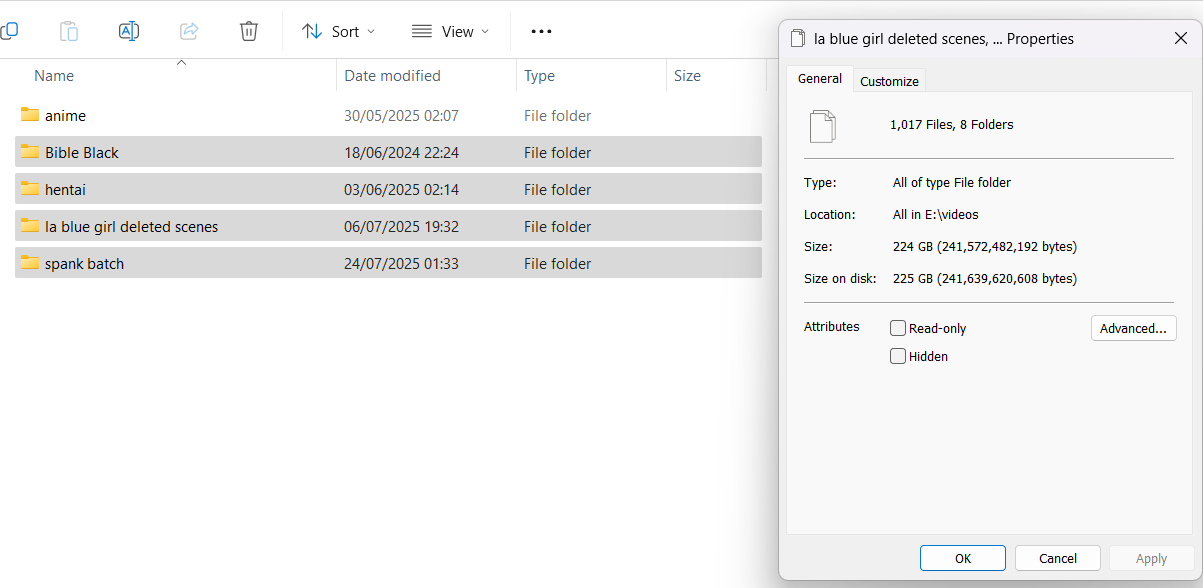Sort by the Size column header
The width and height of the screenshot is (1203, 588).
point(687,76)
